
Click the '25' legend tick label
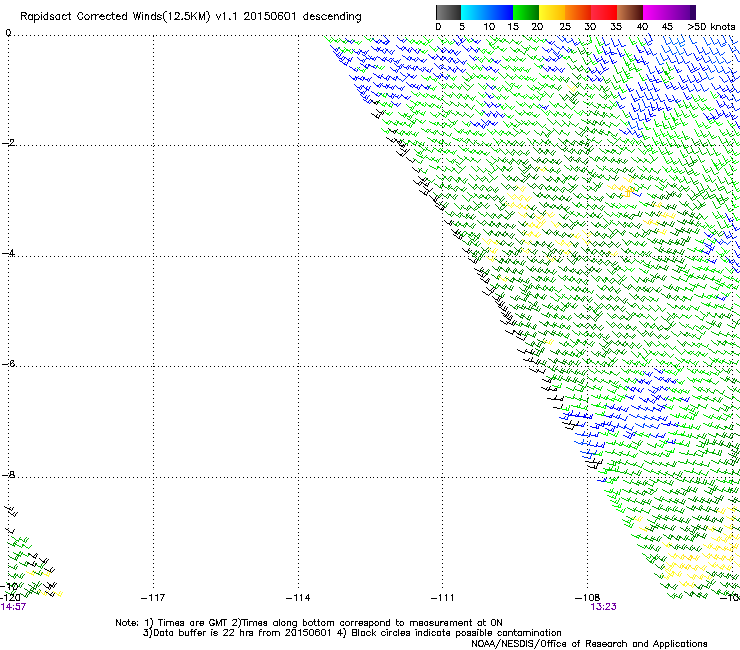point(565,27)
